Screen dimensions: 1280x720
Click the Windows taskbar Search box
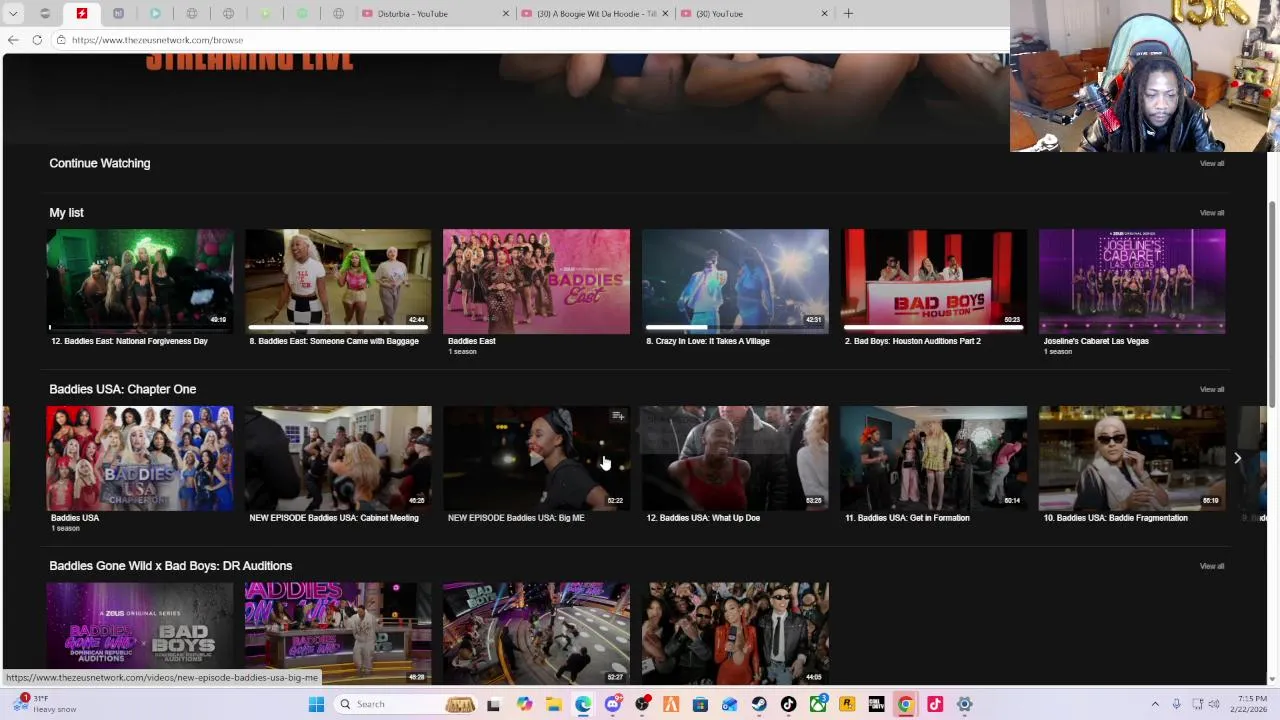405,704
